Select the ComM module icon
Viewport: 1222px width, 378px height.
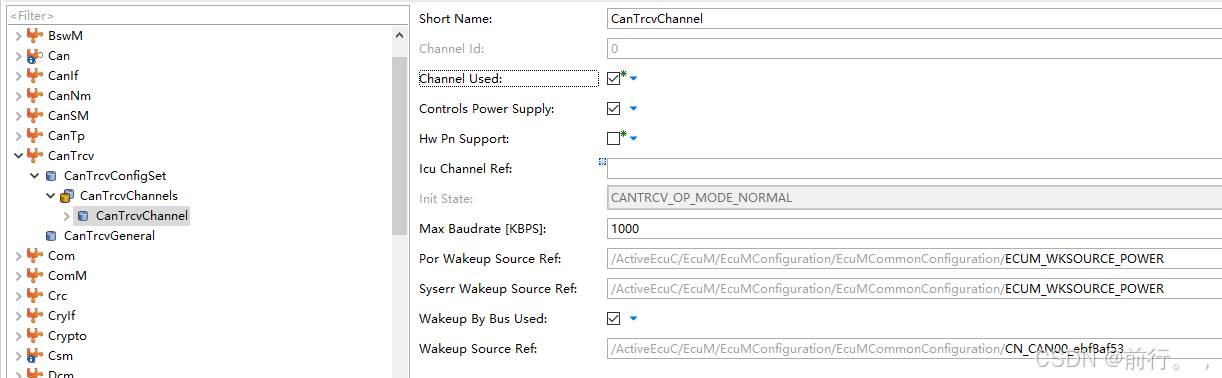(35, 276)
